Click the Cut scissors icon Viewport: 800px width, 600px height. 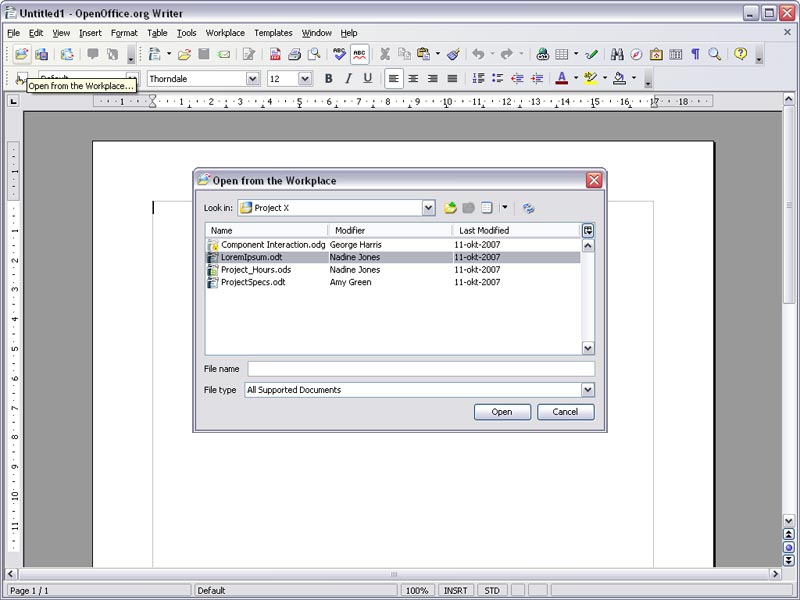(x=385, y=54)
